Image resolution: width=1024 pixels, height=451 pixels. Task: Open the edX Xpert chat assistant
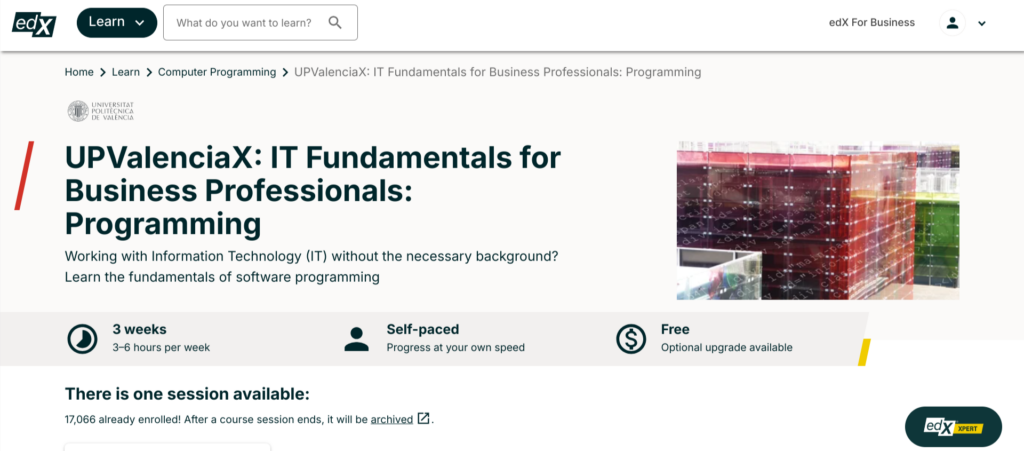pyautogui.click(x=952, y=427)
